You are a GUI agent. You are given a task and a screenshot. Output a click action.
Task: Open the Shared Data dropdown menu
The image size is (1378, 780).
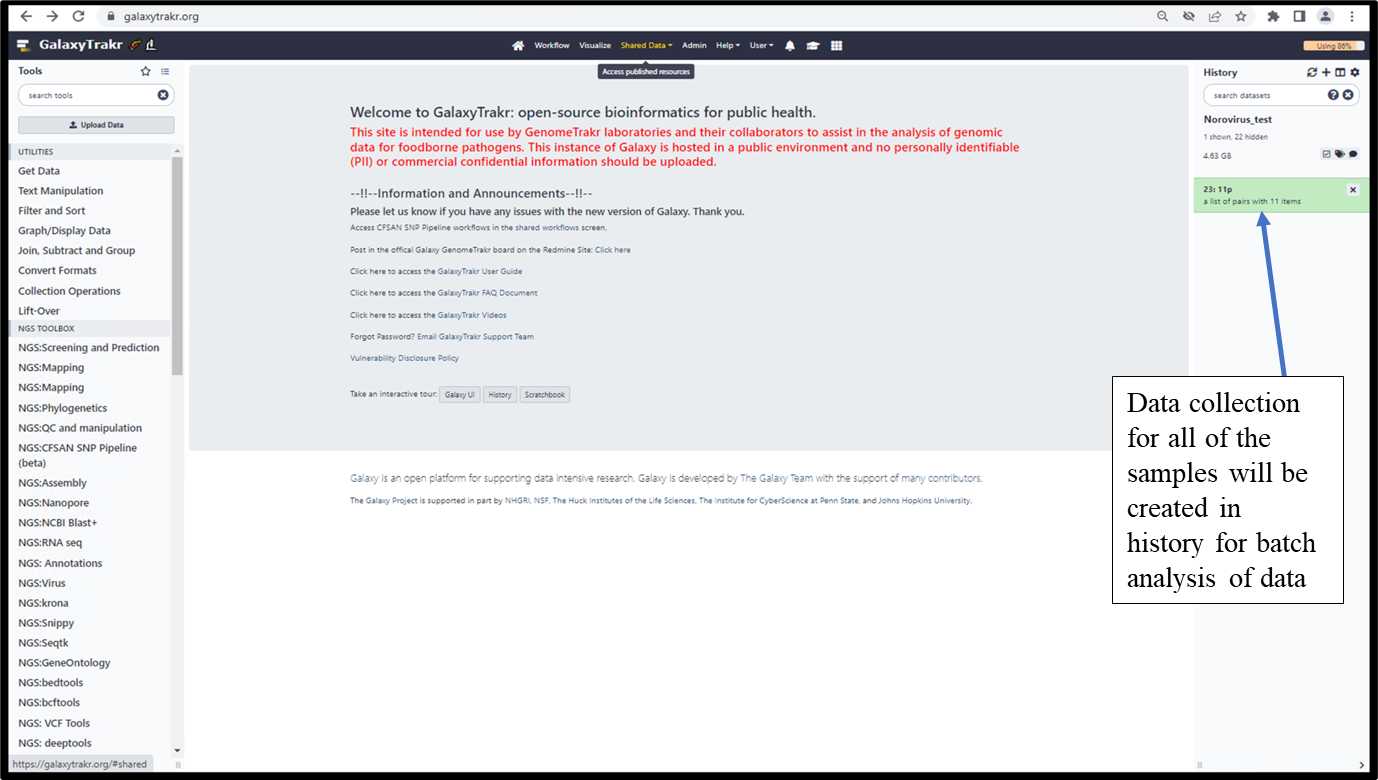coord(647,45)
